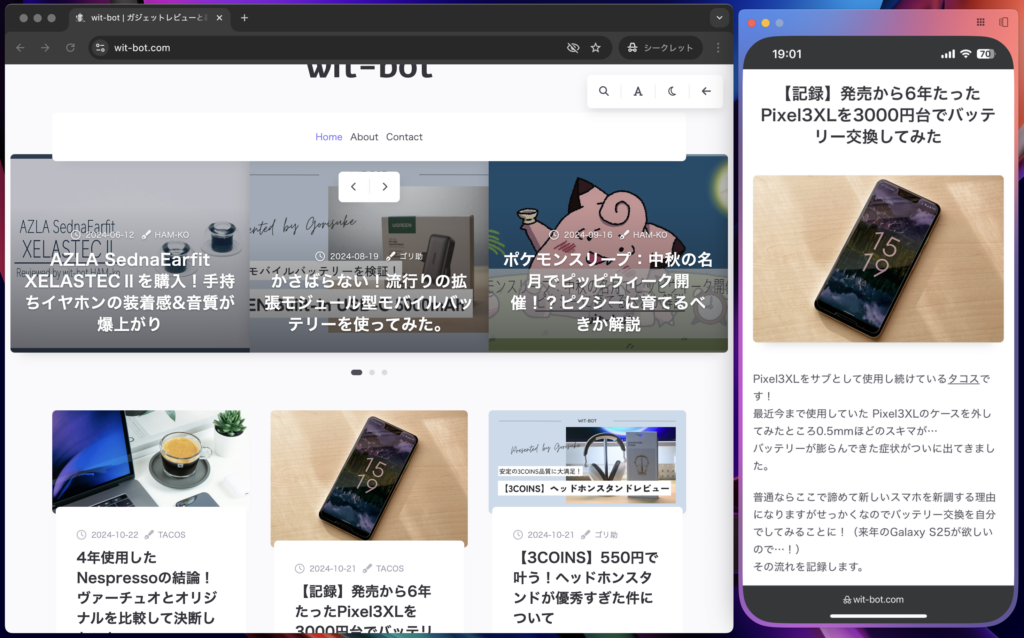This screenshot has height=638, width=1024.
Task: Open a new browser tab
Action: pyautogui.click(x=244, y=17)
